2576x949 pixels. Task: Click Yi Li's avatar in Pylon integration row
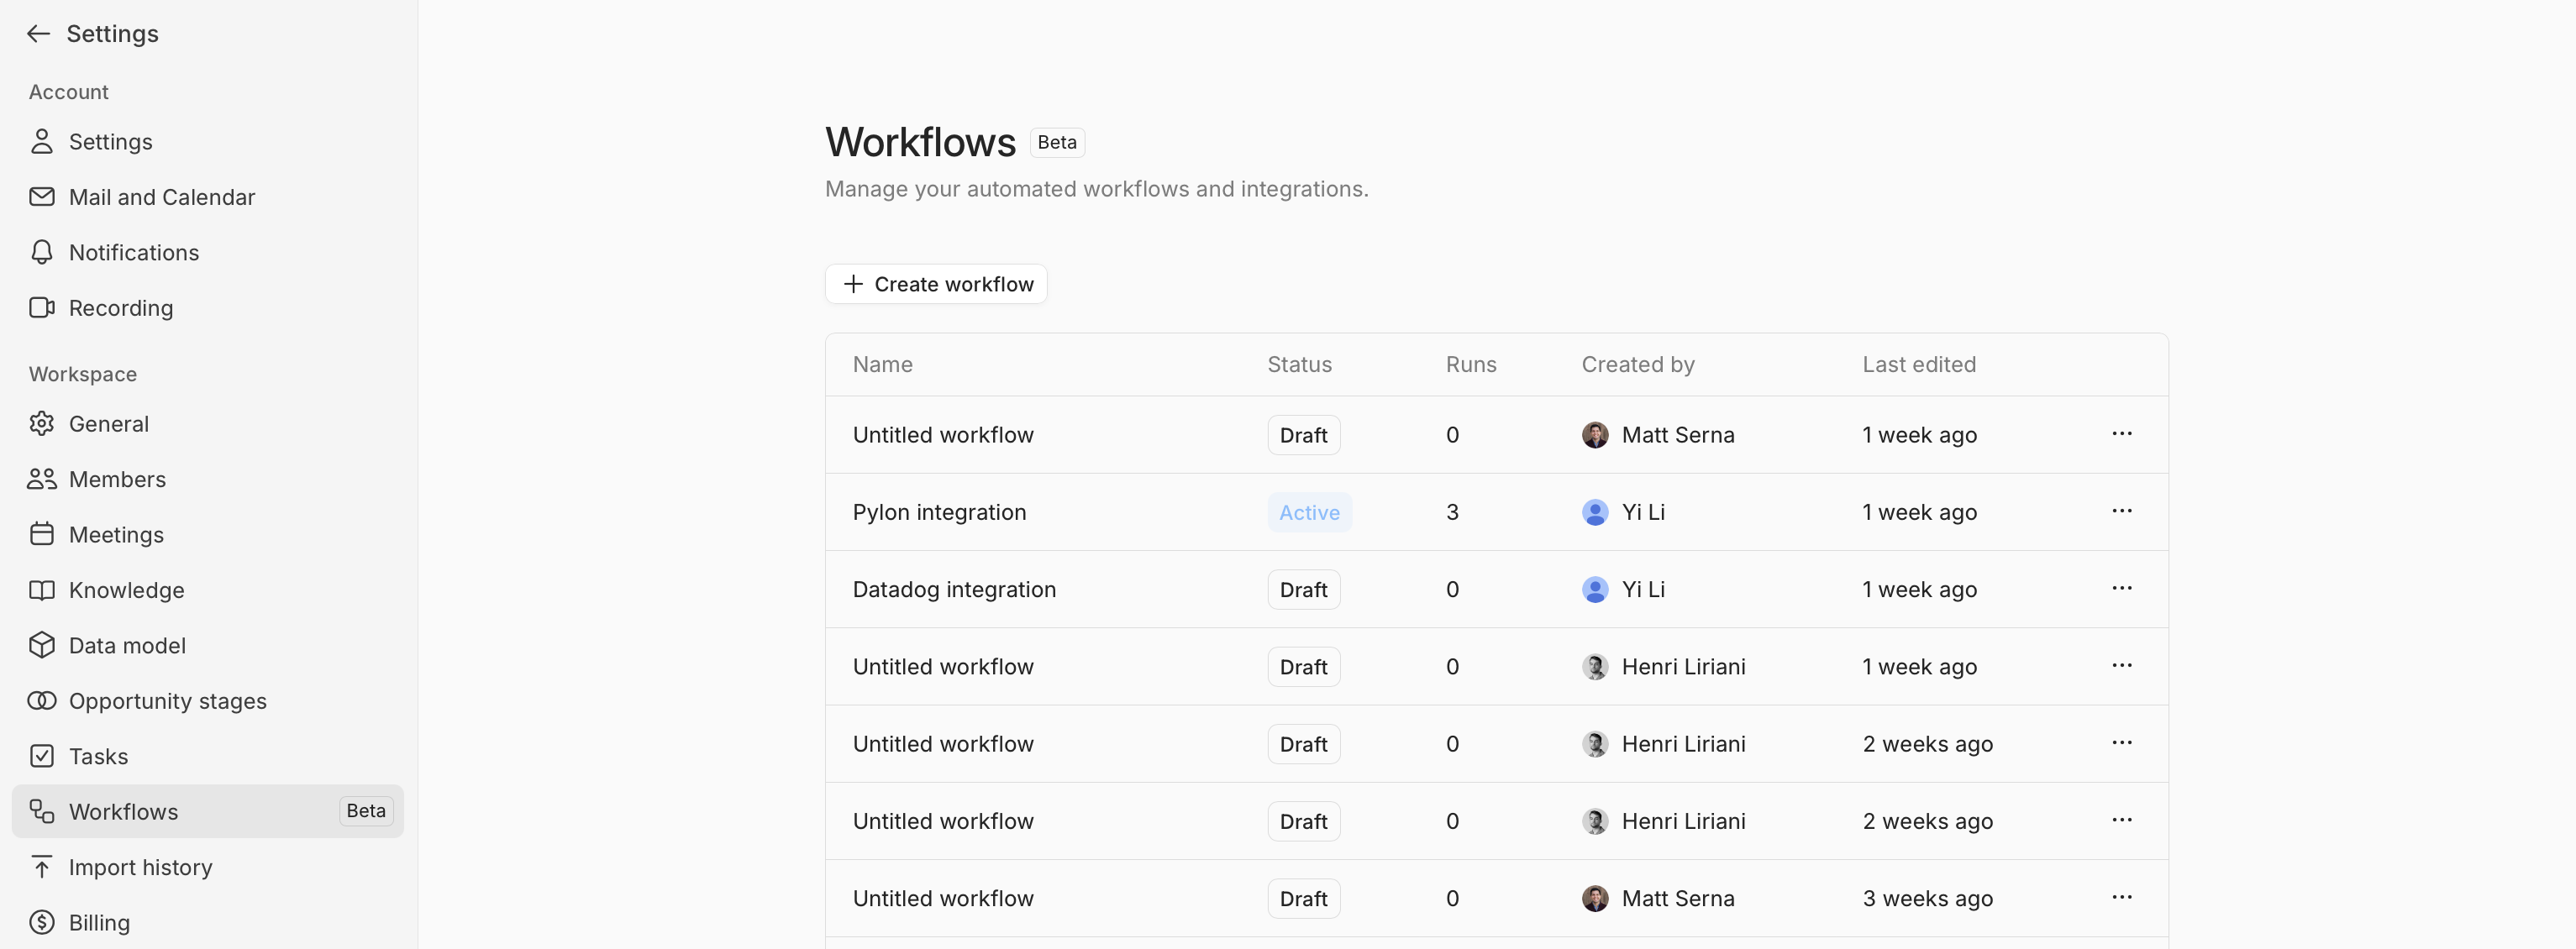click(1595, 512)
